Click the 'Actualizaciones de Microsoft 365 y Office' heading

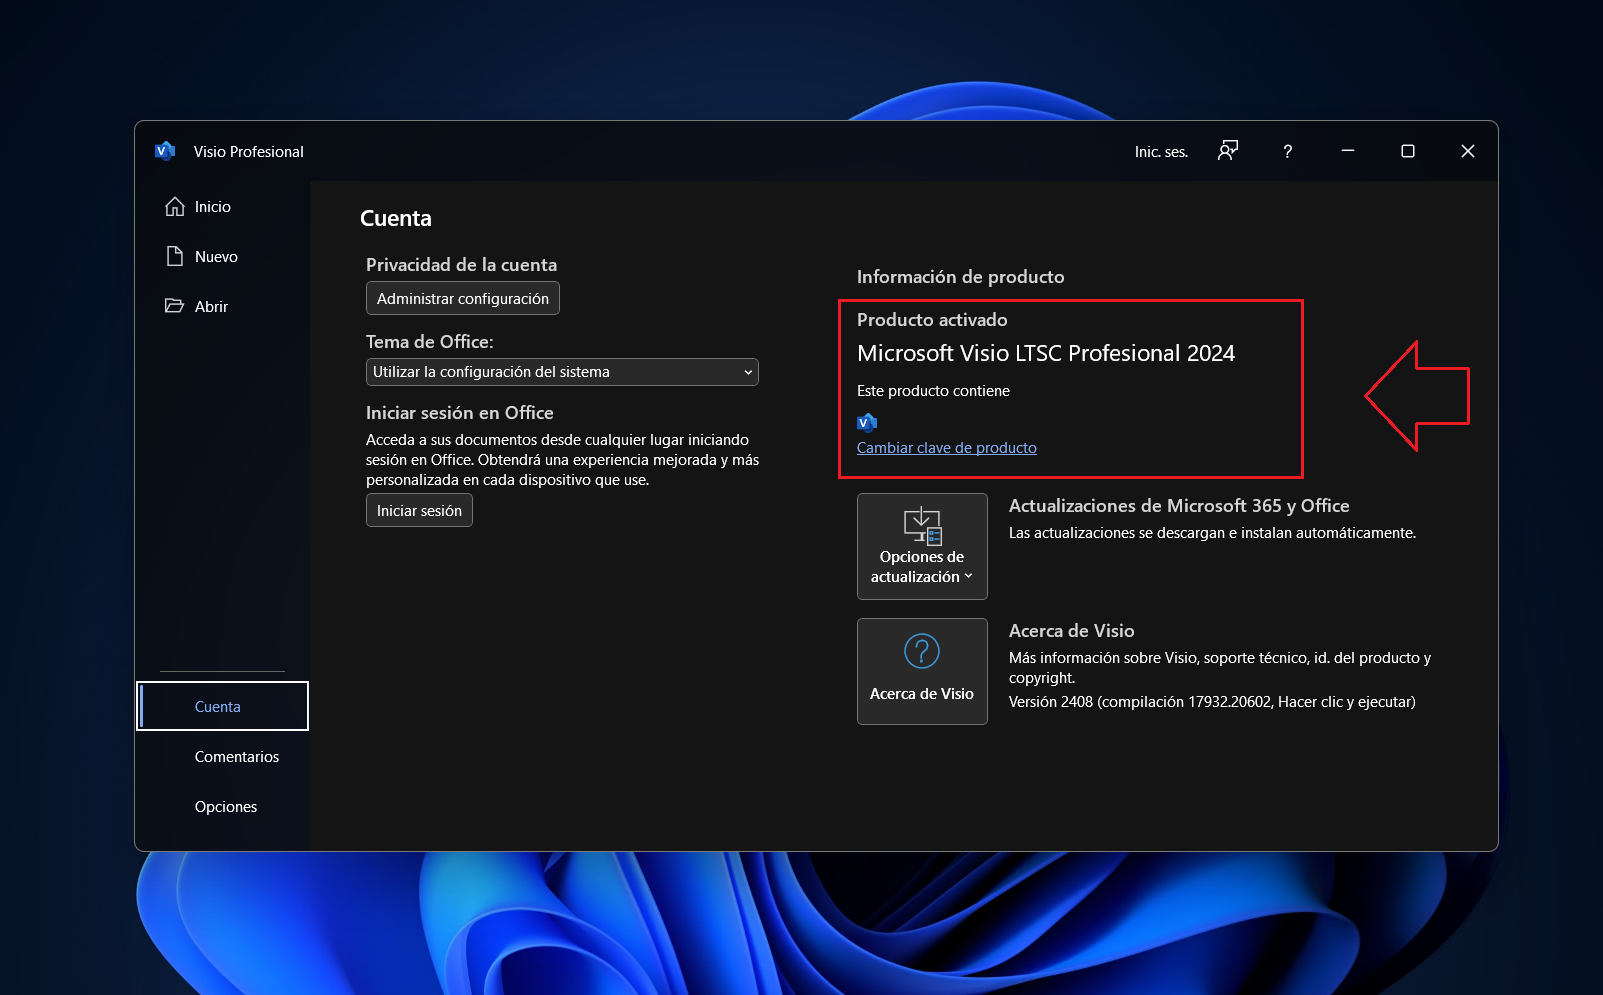point(1179,506)
